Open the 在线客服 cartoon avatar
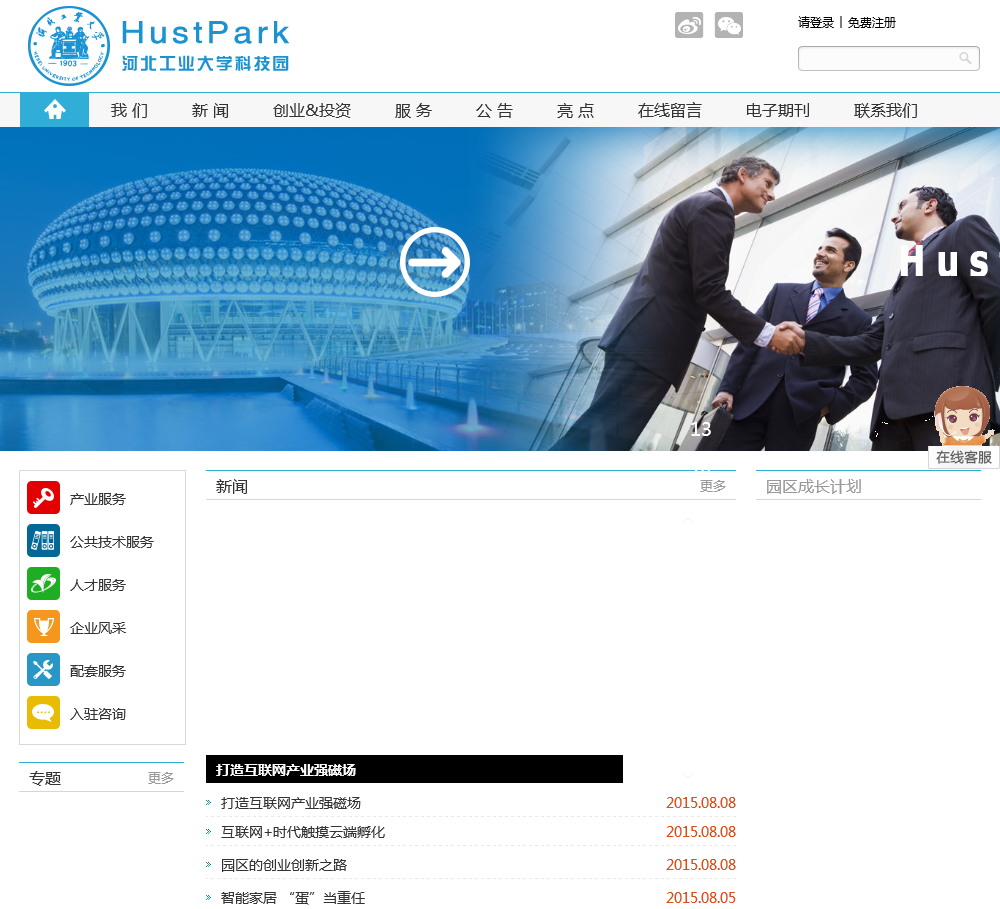The height and width of the screenshot is (909, 1000). [963, 416]
